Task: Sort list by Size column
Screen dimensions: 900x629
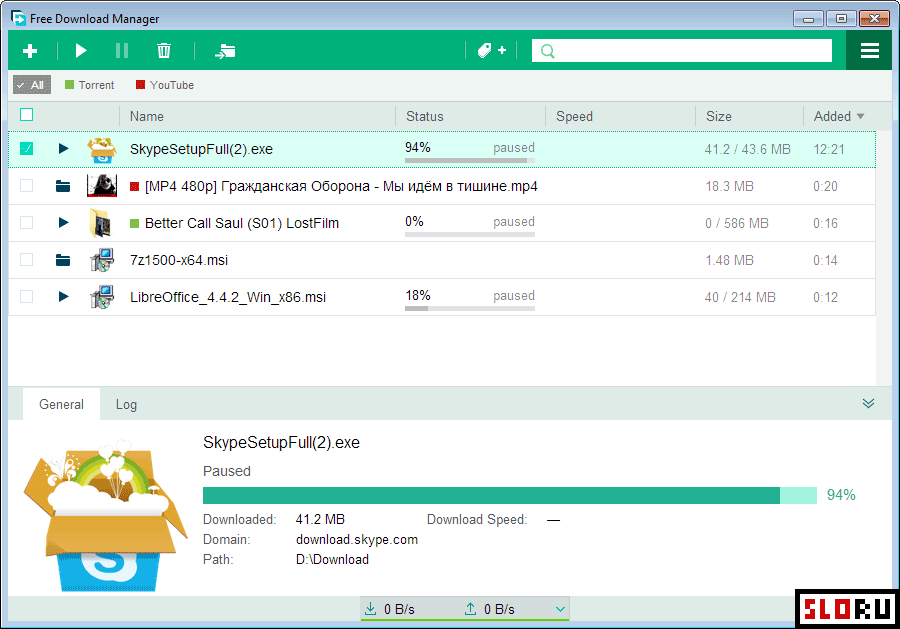Action: pos(719,117)
